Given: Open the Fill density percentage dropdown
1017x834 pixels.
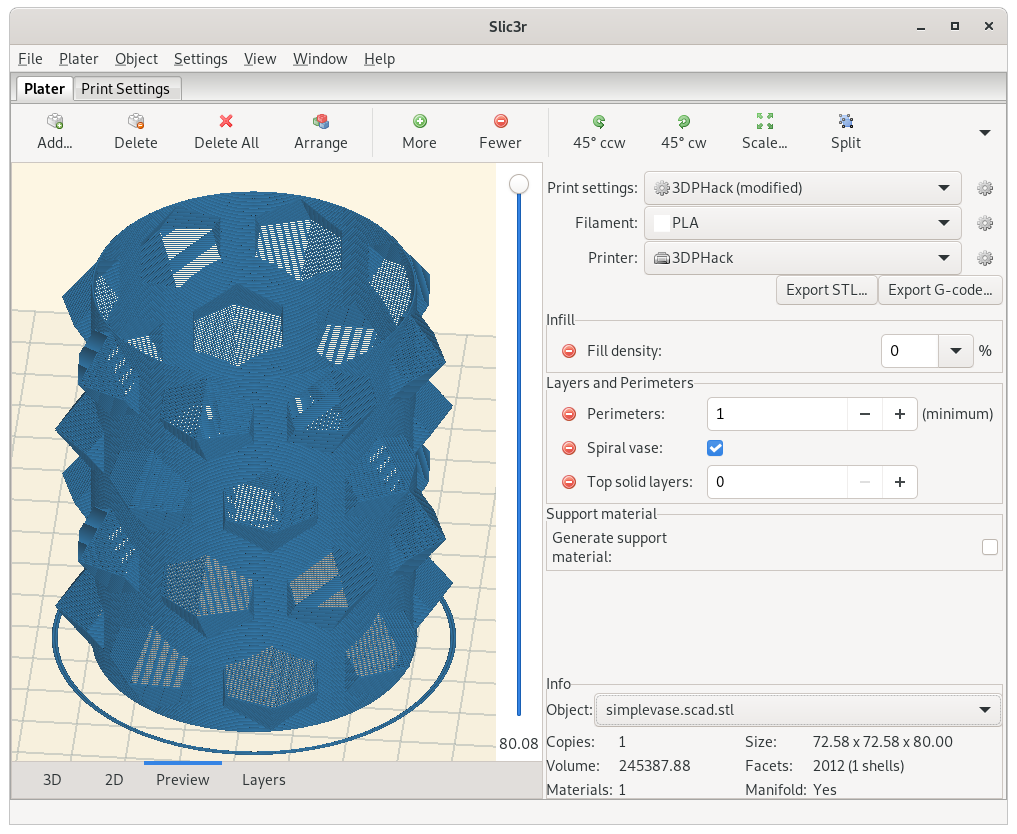Looking at the screenshot, I should (957, 351).
